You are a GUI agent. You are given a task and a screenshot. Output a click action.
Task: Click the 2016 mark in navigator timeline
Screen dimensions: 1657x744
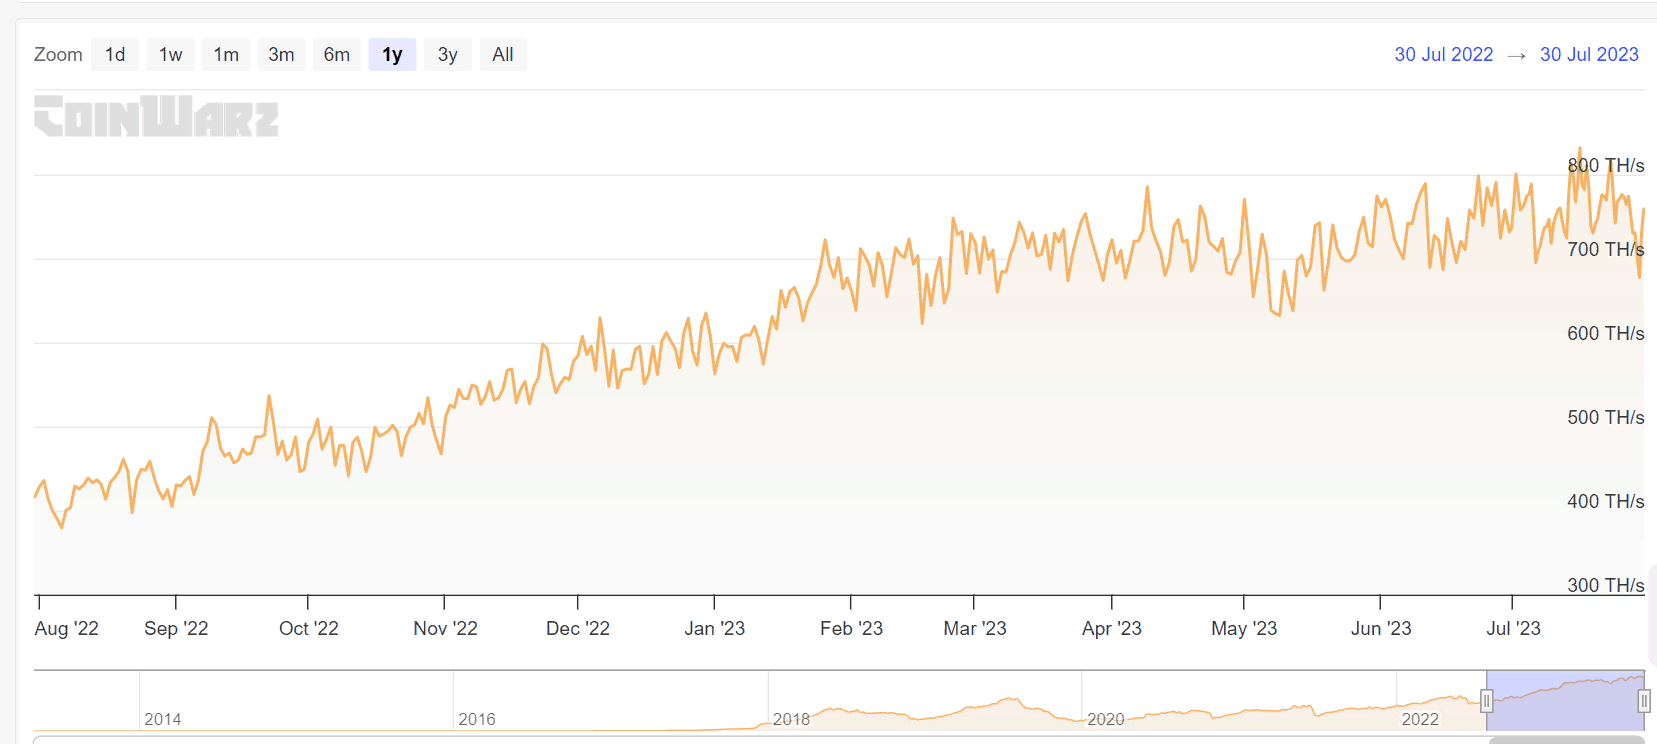click(x=477, y=719)
